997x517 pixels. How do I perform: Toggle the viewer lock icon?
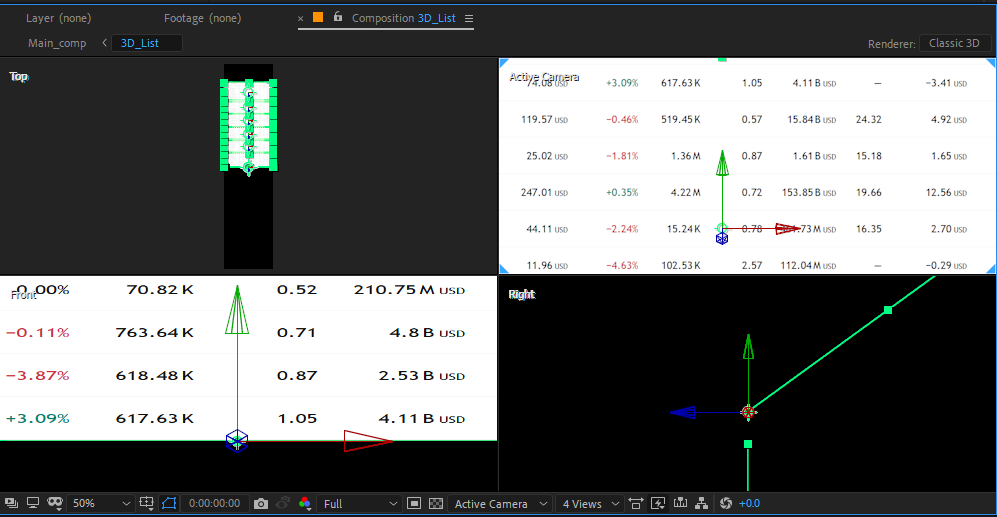tap(338, 18)
